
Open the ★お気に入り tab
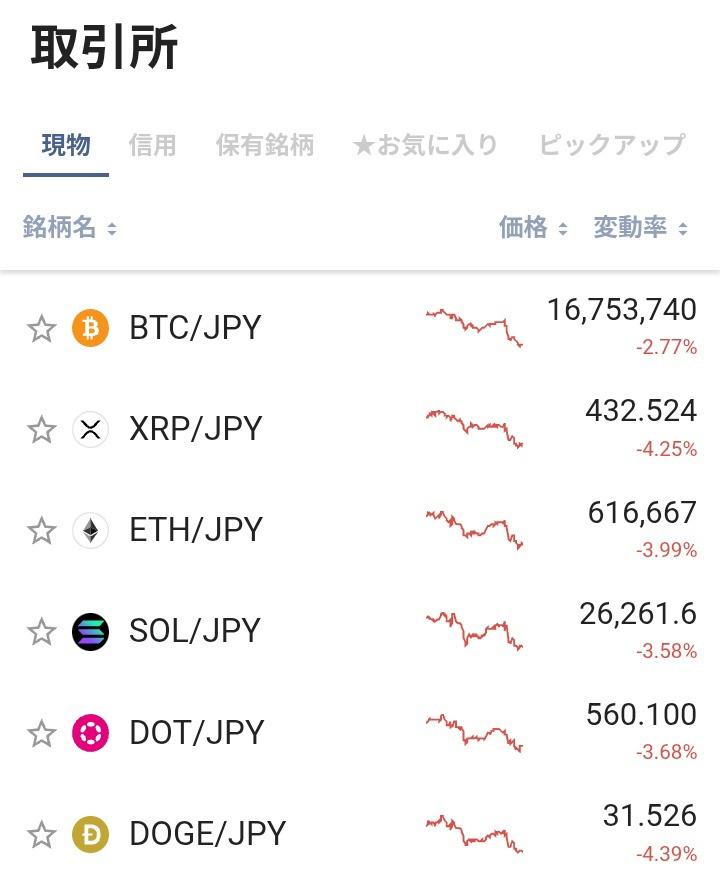[426, 145]
